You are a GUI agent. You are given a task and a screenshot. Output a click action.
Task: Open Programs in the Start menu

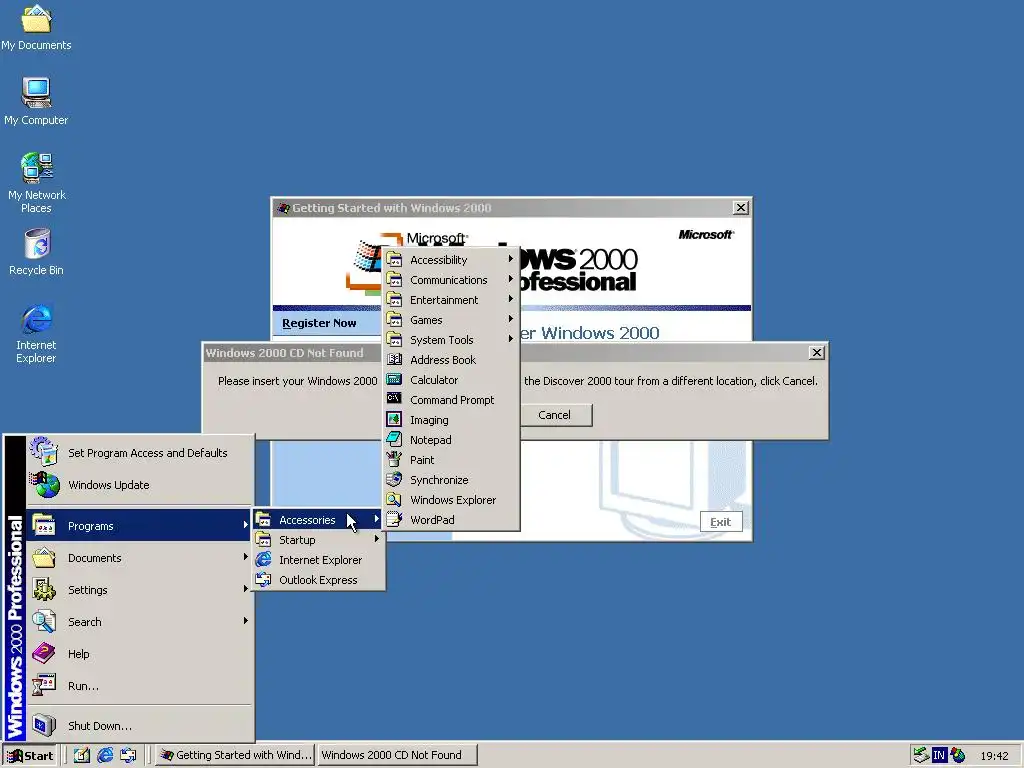click(x=139, y=526)
